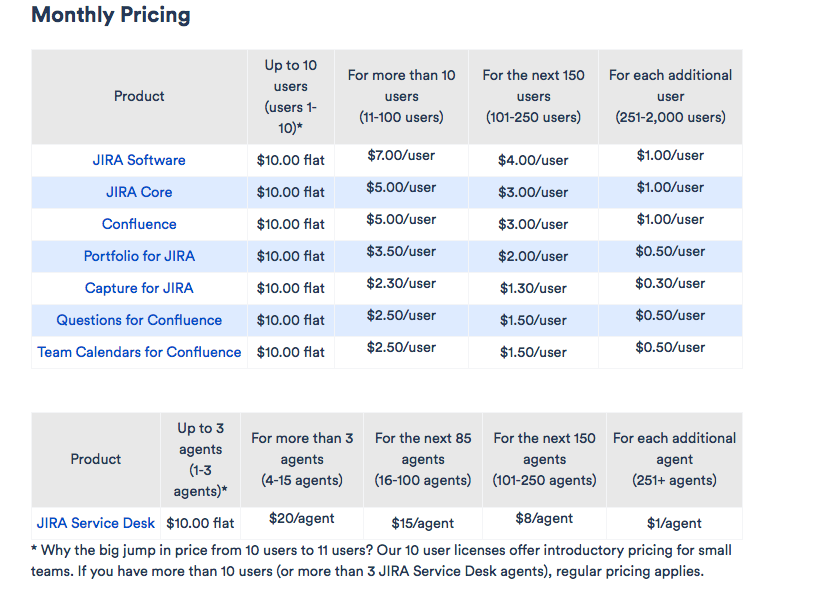This screenshot has width=815, height=595.
Task: Open the Confluence product link
Action: (x=139, y=224)
